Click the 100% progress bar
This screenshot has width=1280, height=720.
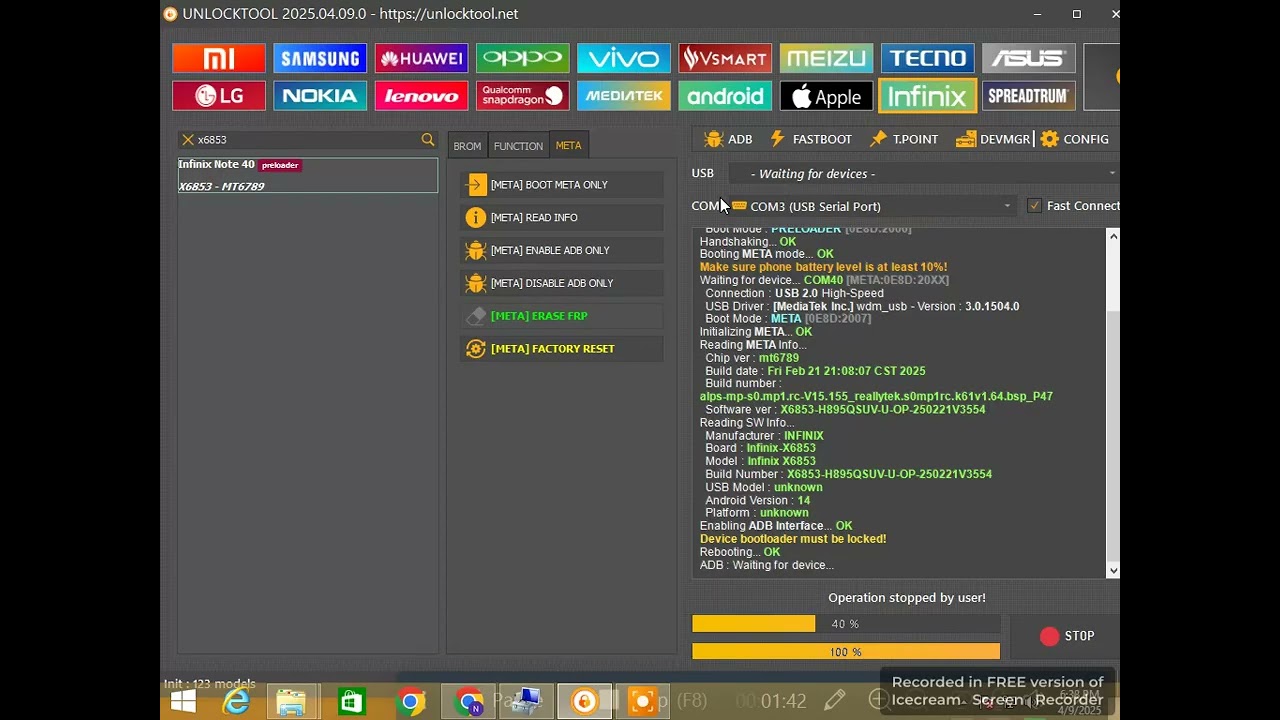[846, 652]
